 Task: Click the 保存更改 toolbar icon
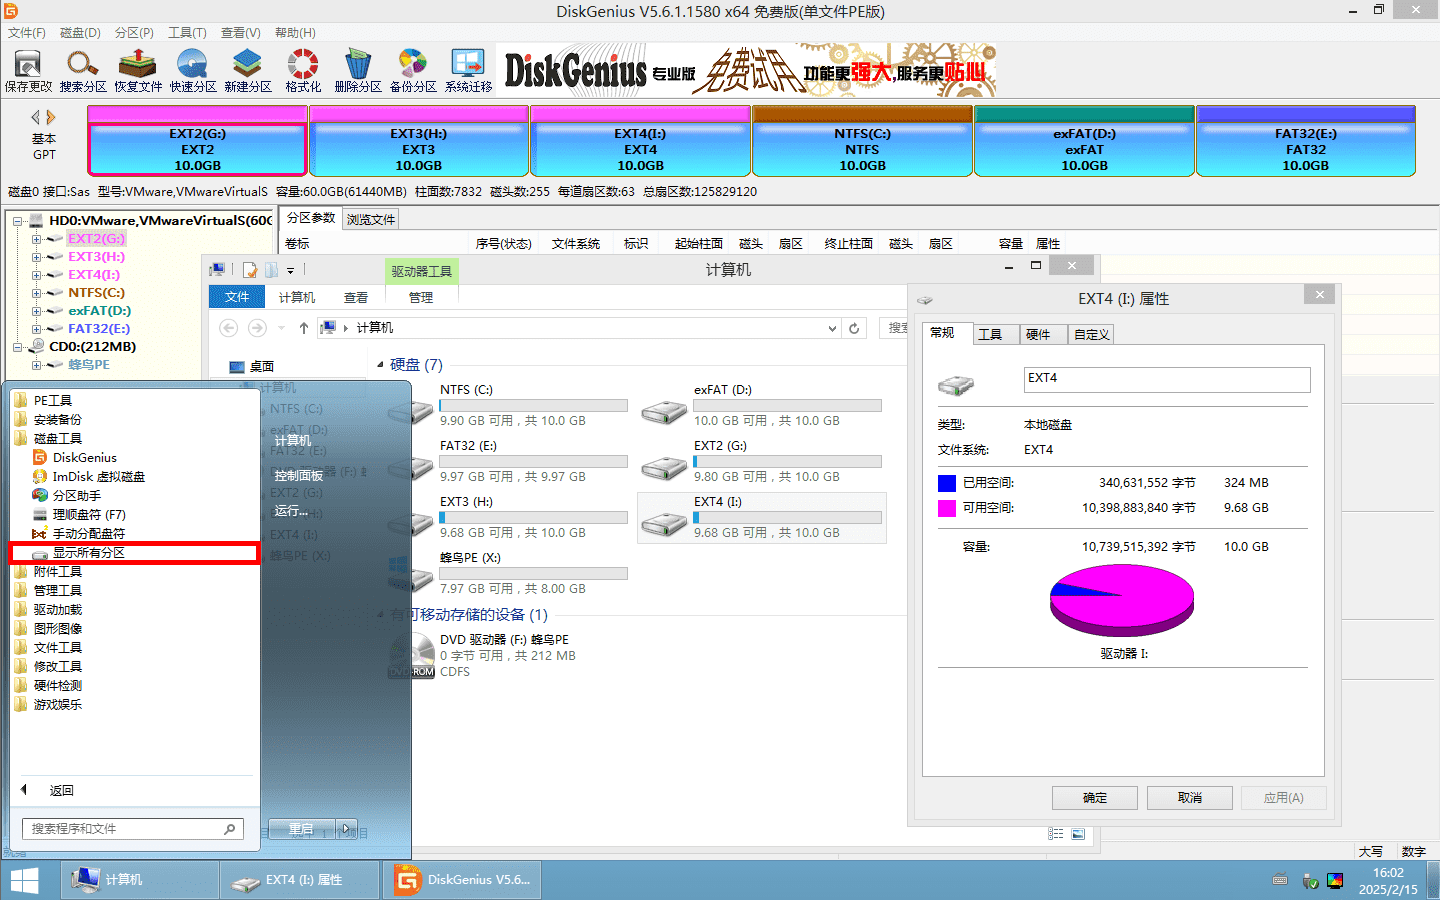[x=28, y=71]
